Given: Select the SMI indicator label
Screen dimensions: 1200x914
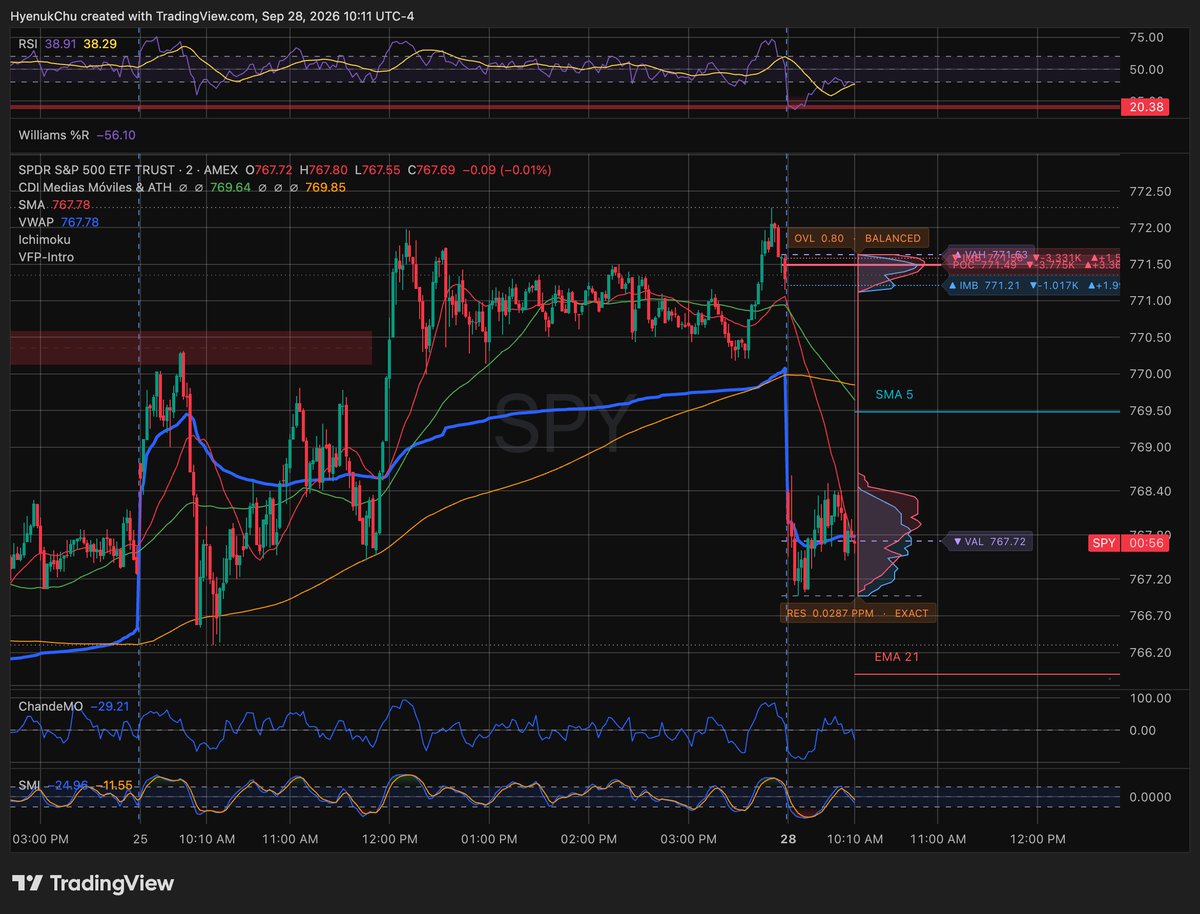Looking at the screenshot, I should (30, 786).
